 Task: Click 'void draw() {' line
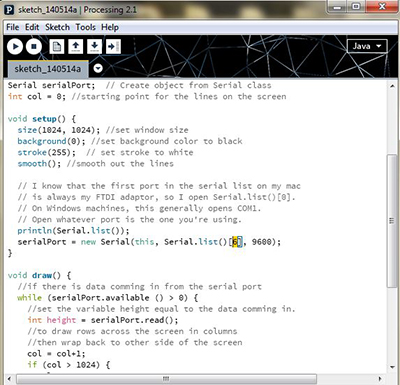[x=39, y=275]
